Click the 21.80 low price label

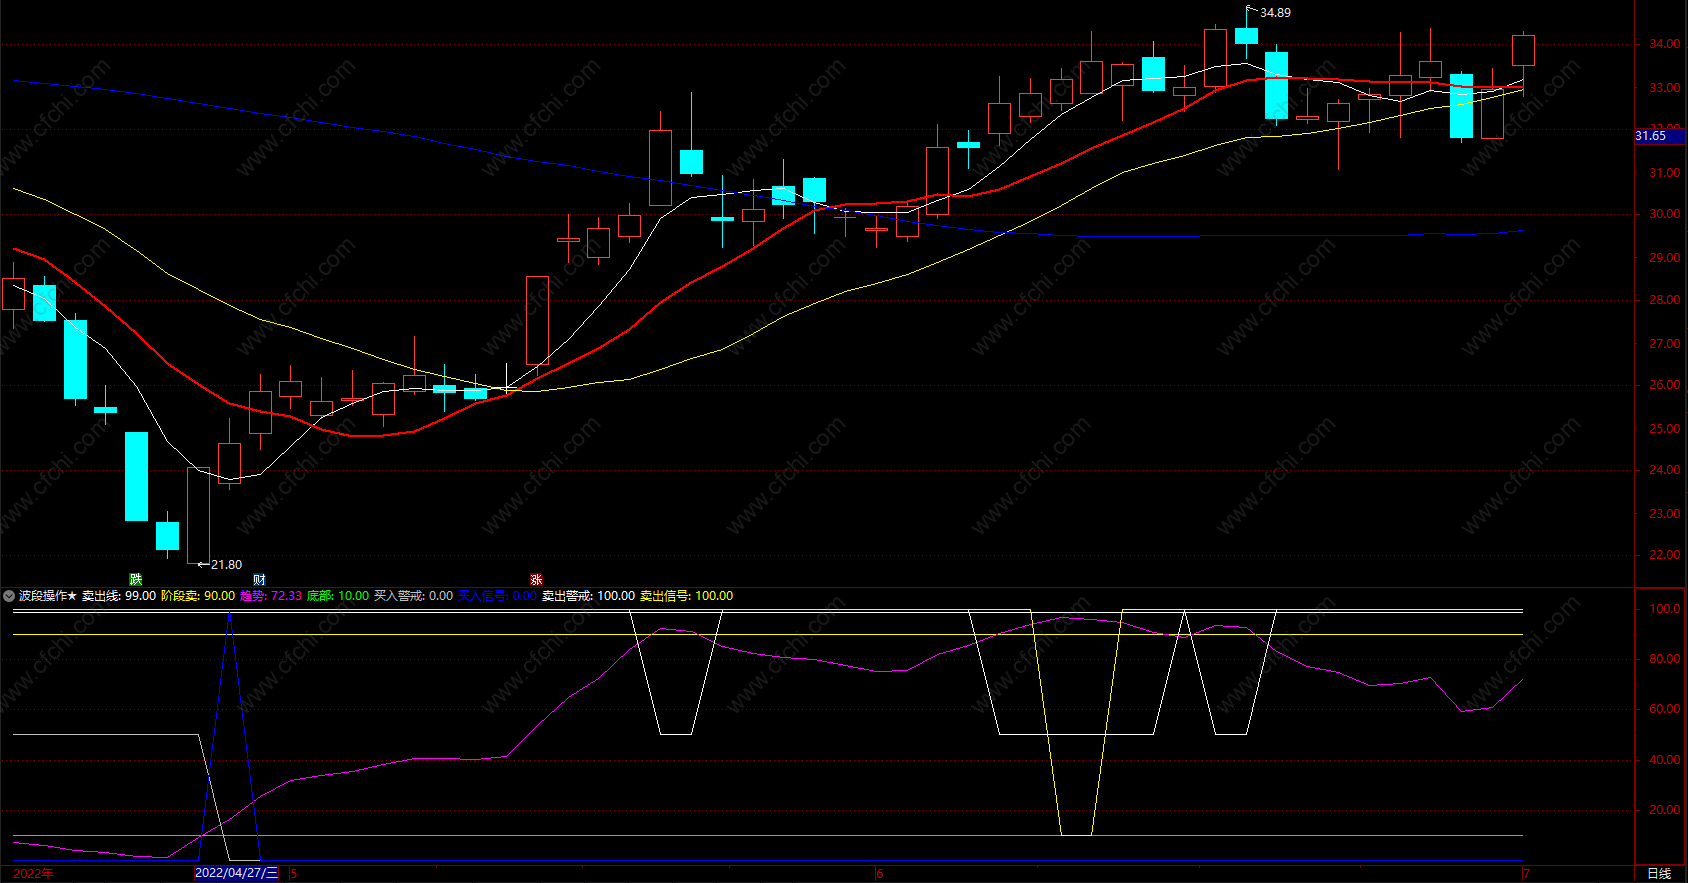[x=226, y=565]
